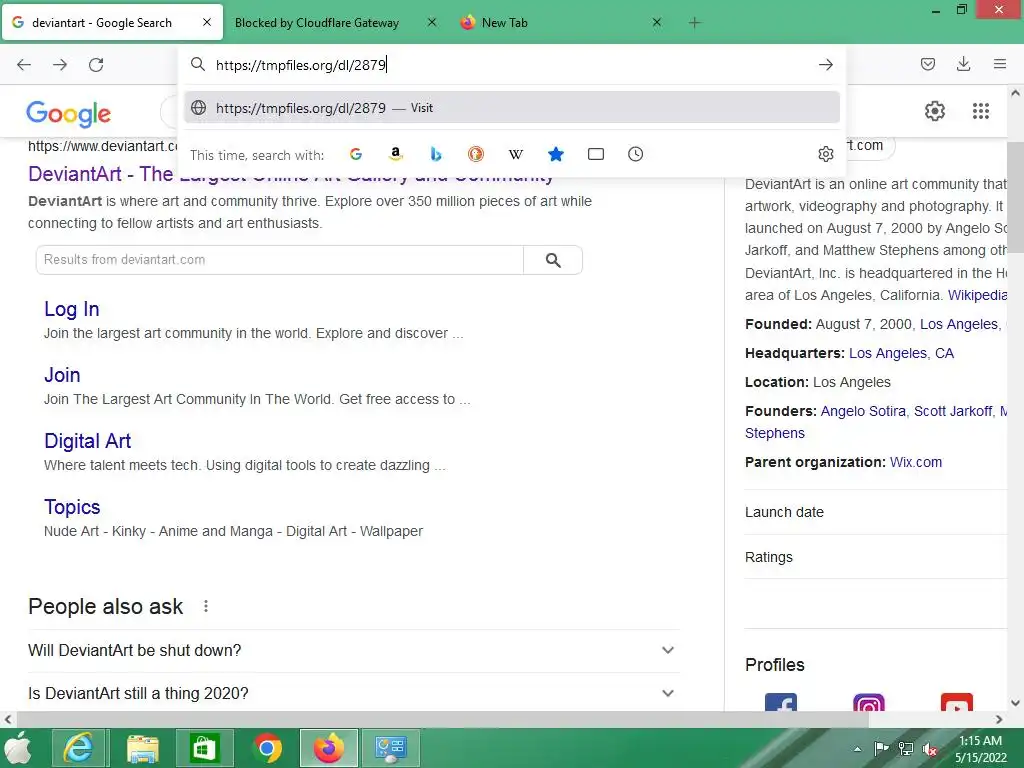
Task: Expand the Ratings section
Action: (x=876, y=557)
